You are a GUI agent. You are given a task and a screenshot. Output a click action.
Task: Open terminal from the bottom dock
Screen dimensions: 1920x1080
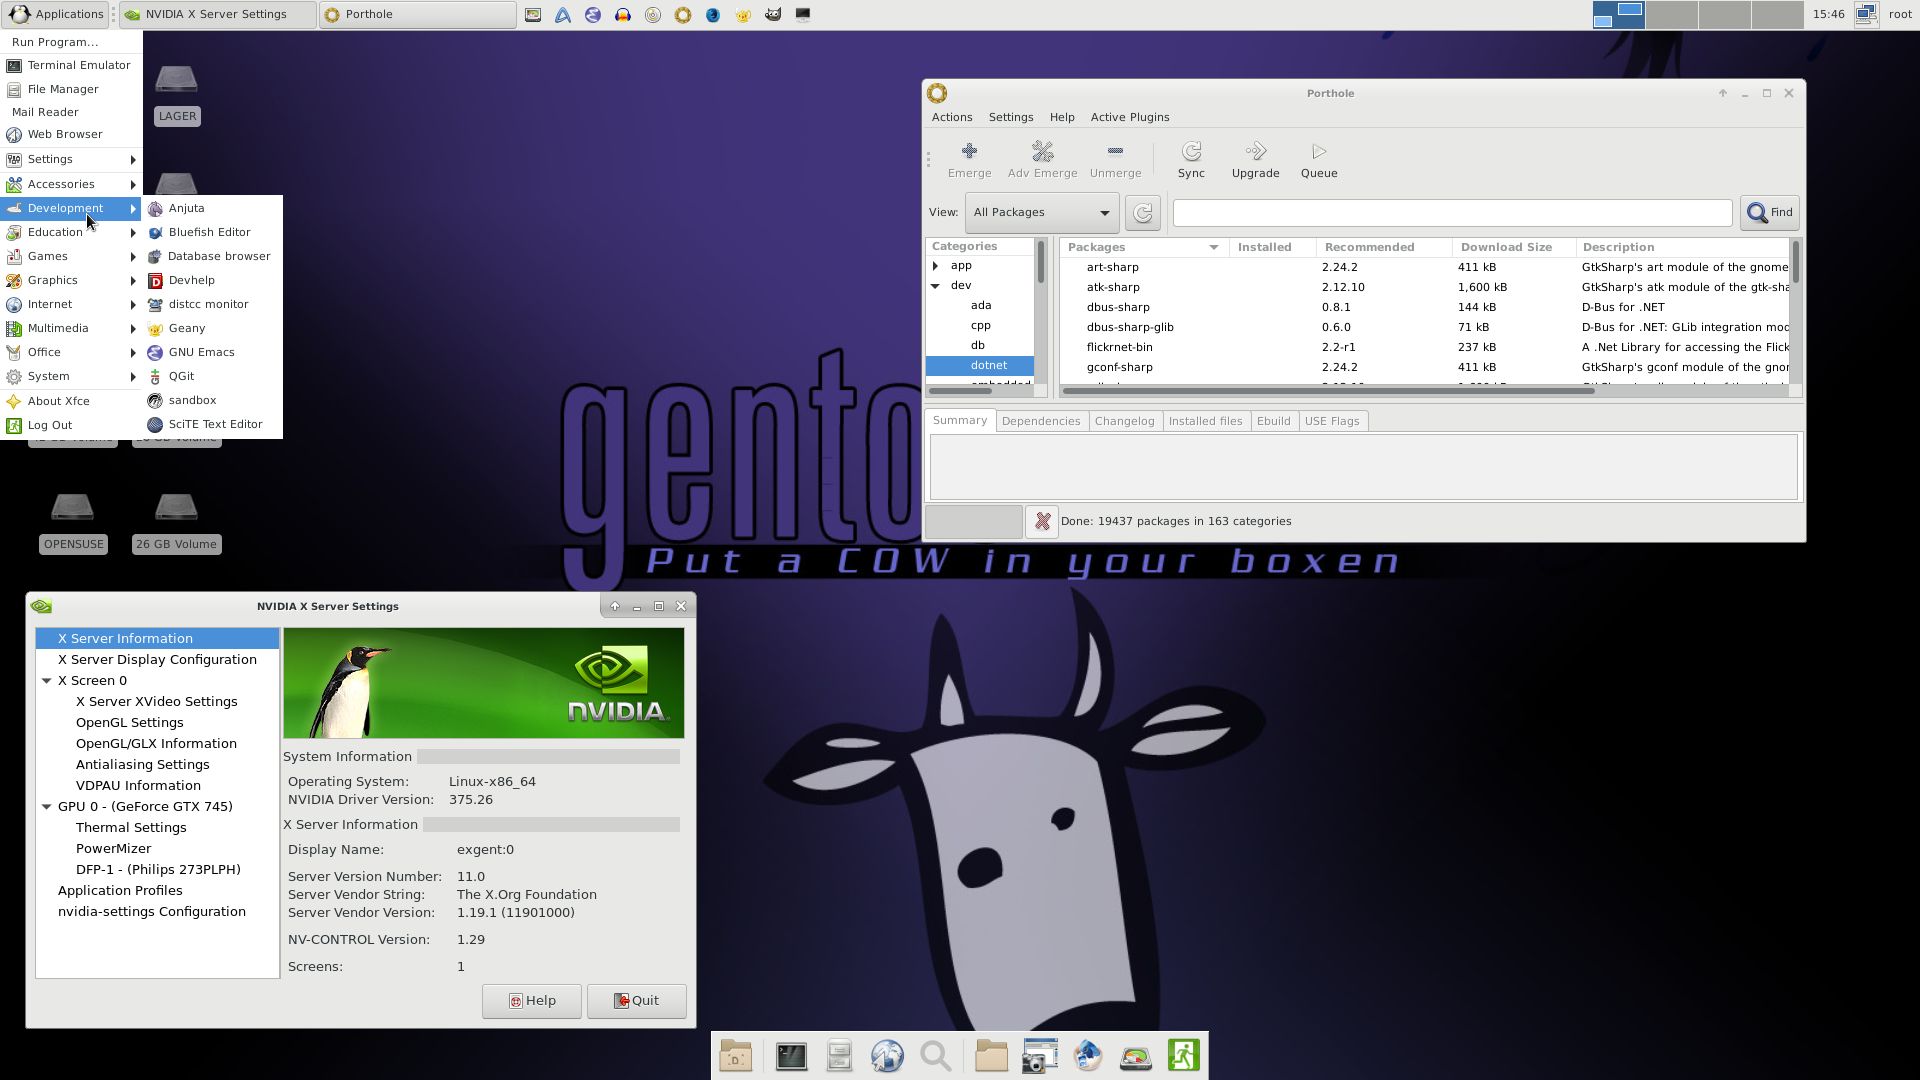pos(791,1056)
